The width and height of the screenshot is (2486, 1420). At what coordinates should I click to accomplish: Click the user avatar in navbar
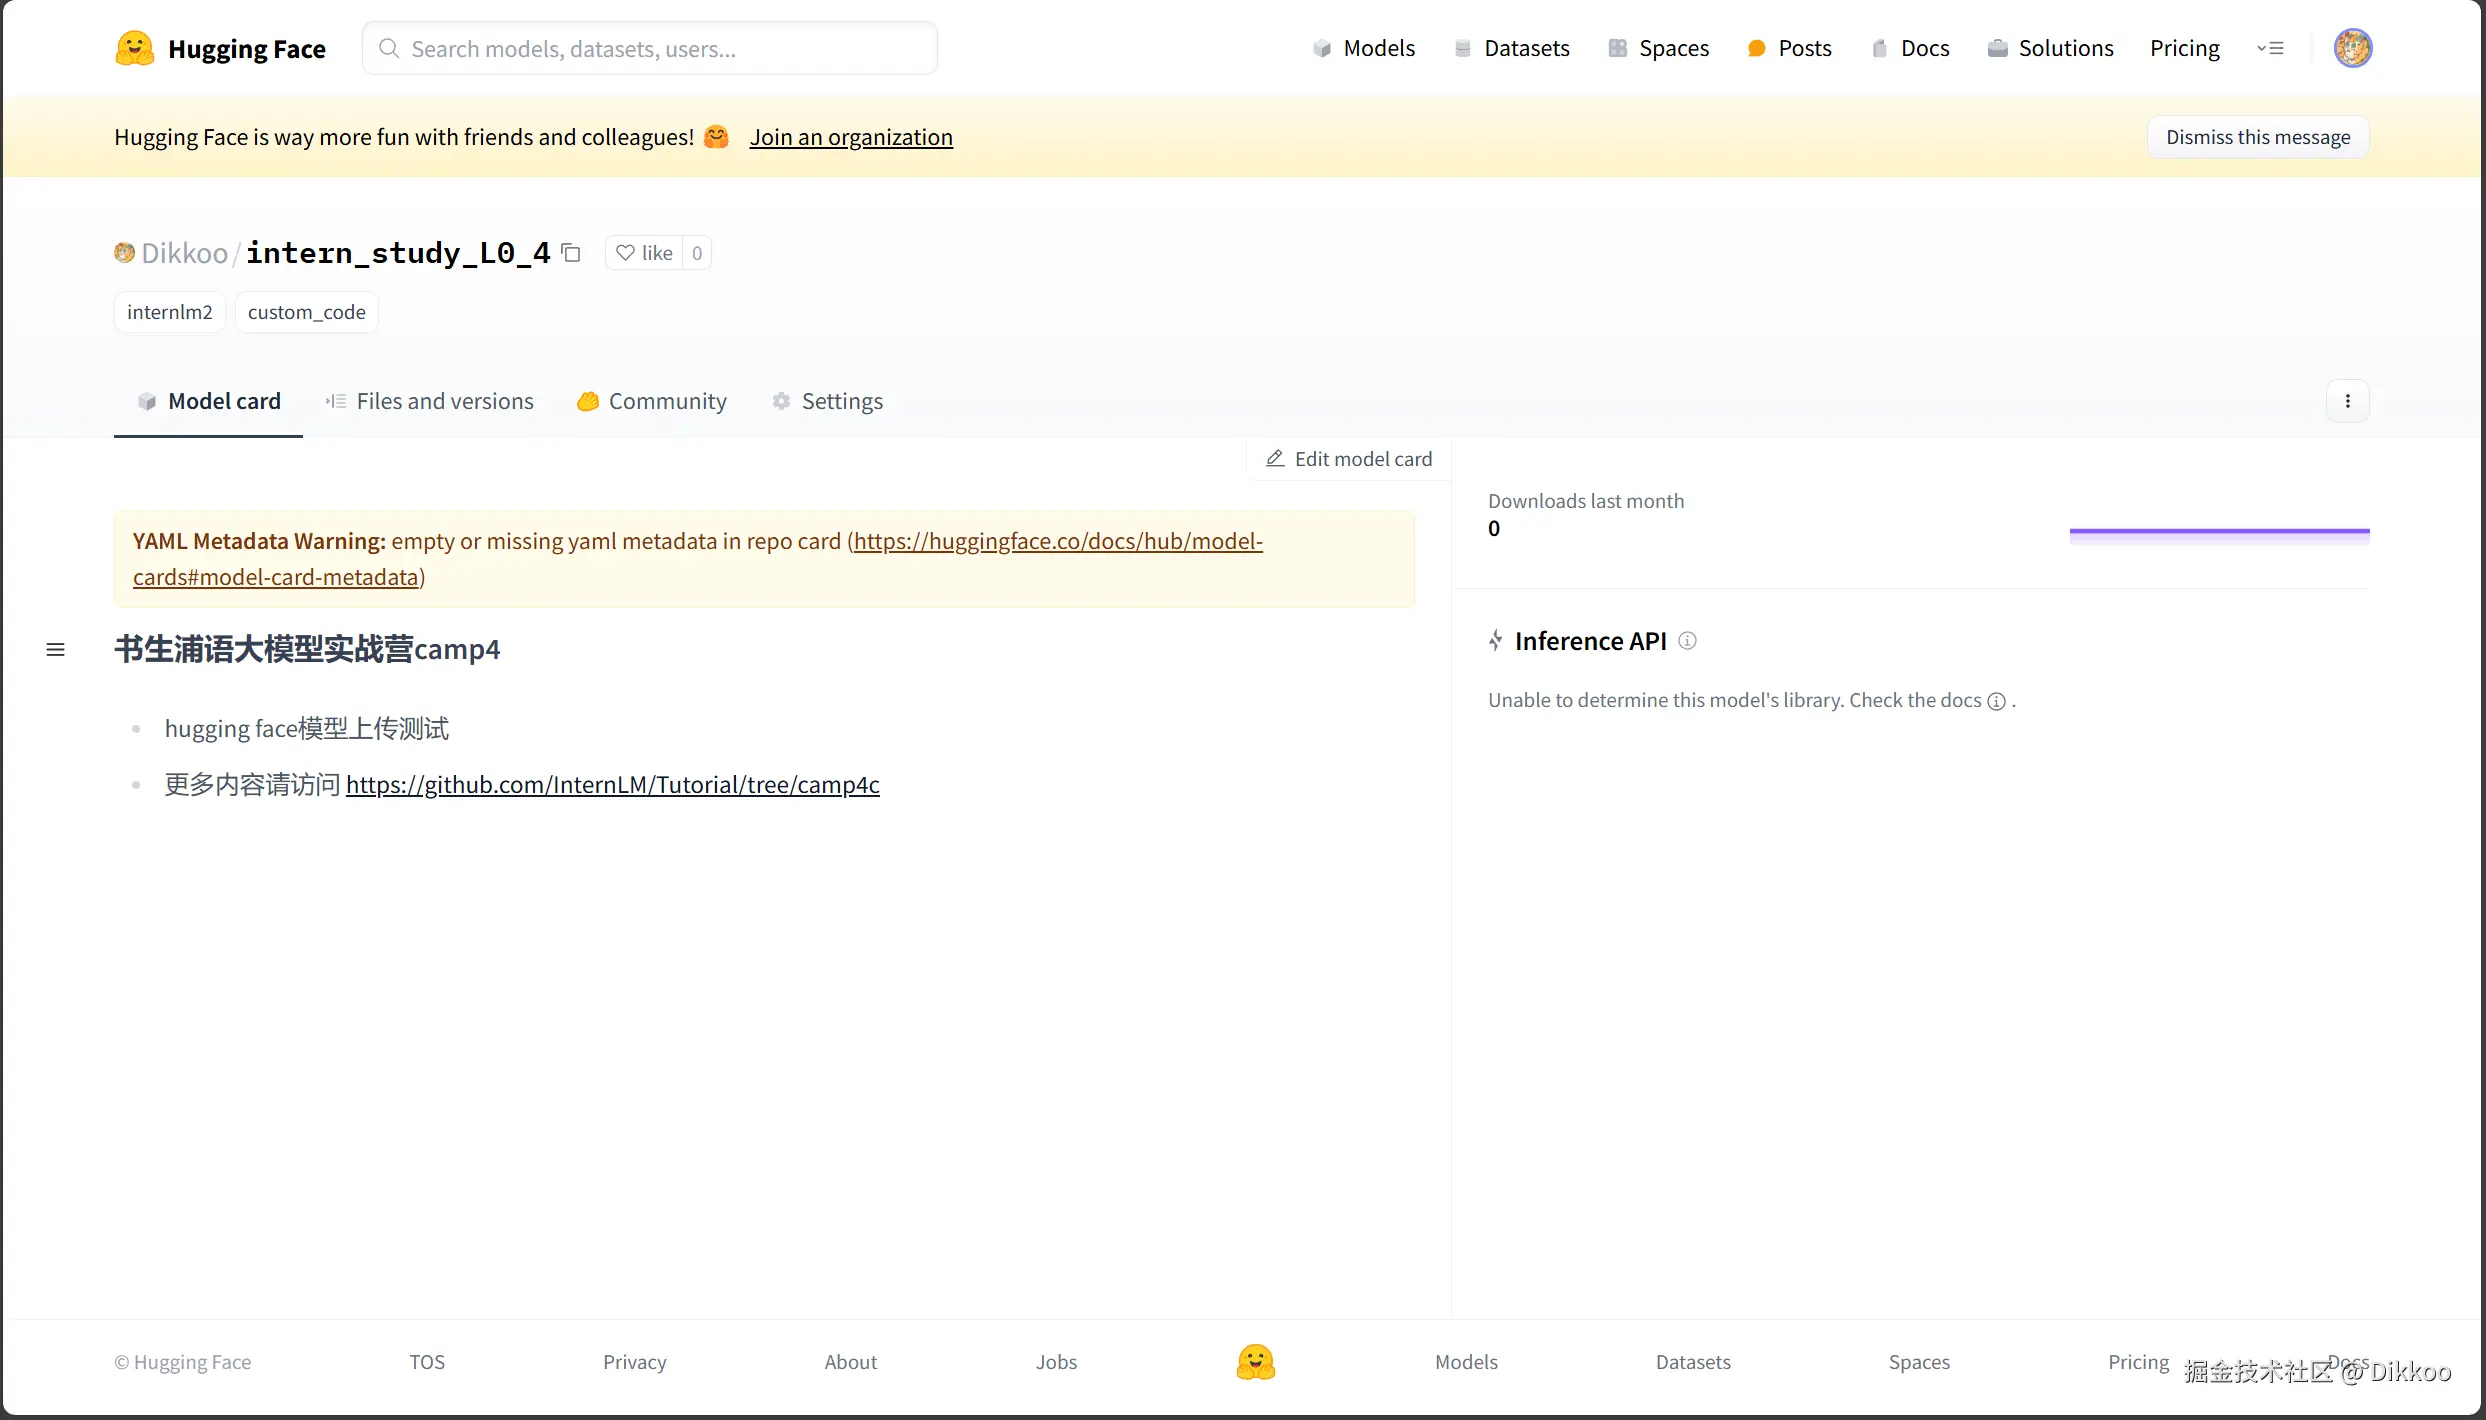(x=2352, y=48)
